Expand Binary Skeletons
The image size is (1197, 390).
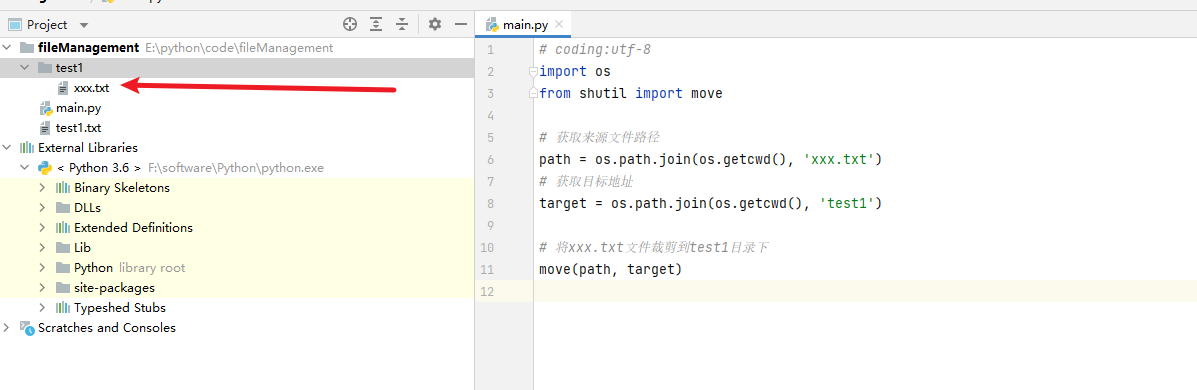43,187
